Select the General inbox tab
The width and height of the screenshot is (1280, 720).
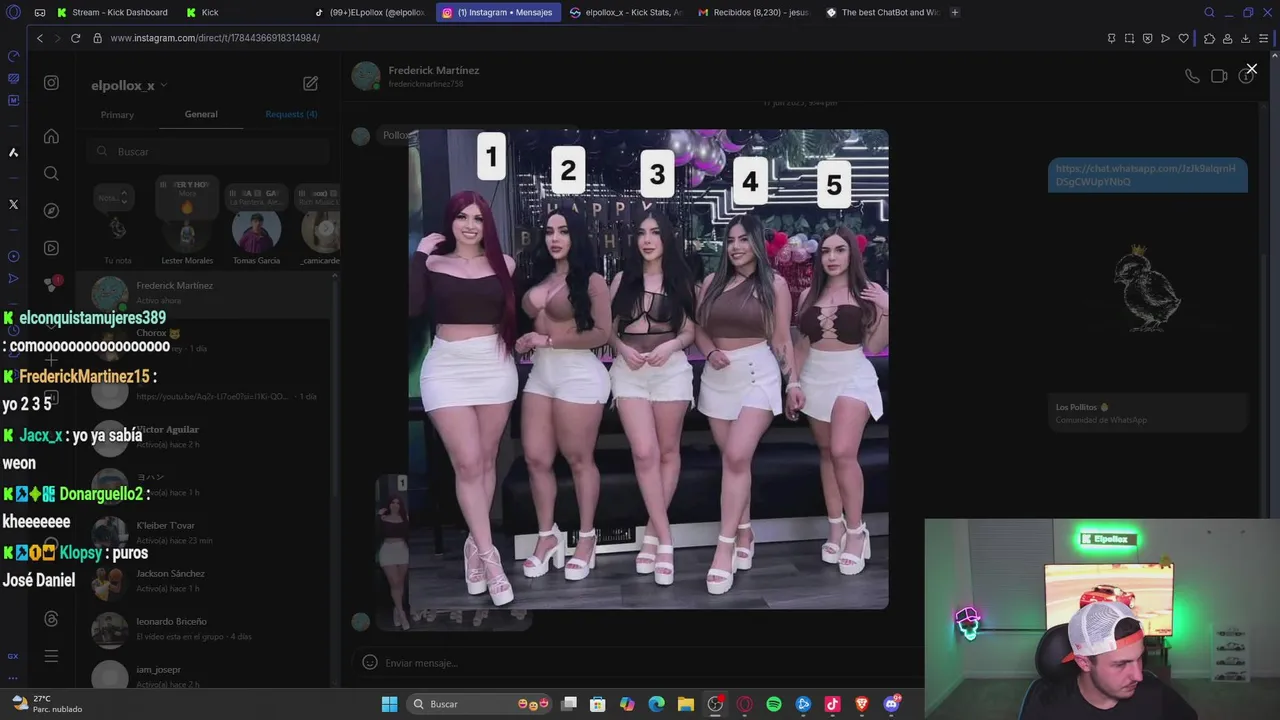201,114
